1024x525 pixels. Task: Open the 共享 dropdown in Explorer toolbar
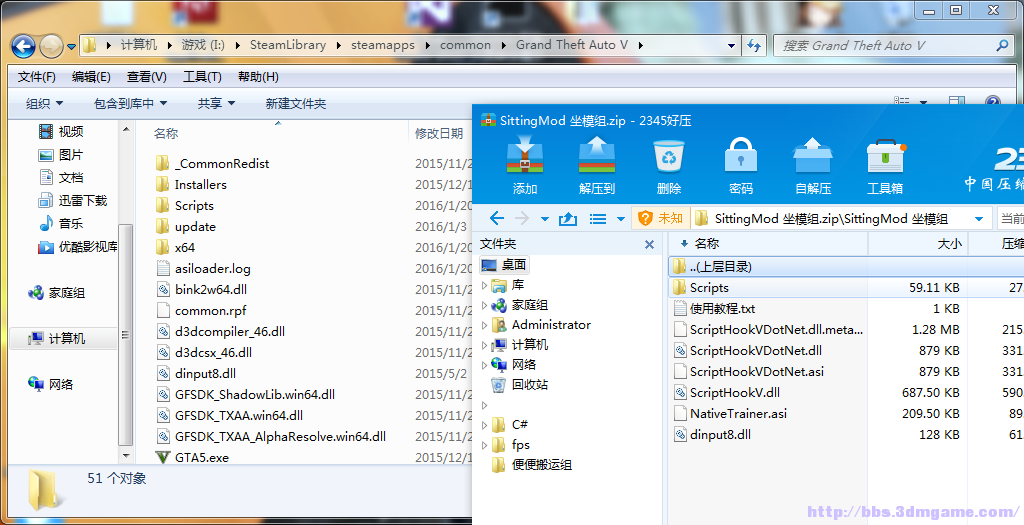tap(216, 104)
